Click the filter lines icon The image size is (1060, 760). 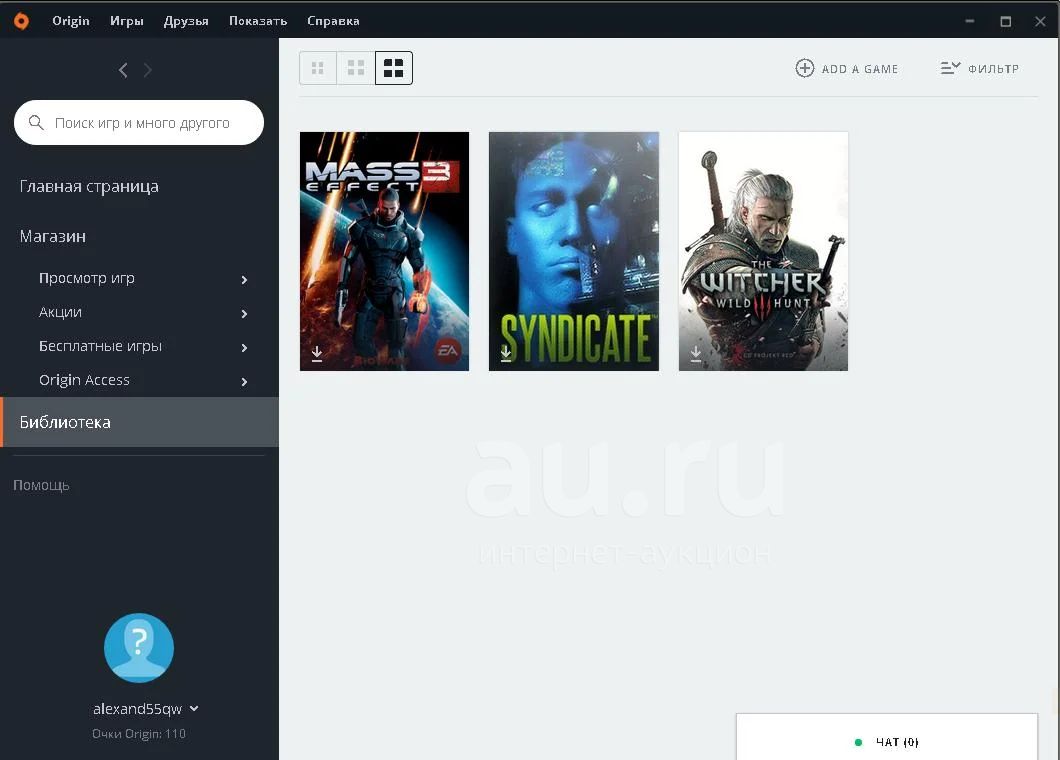point(950,68)
